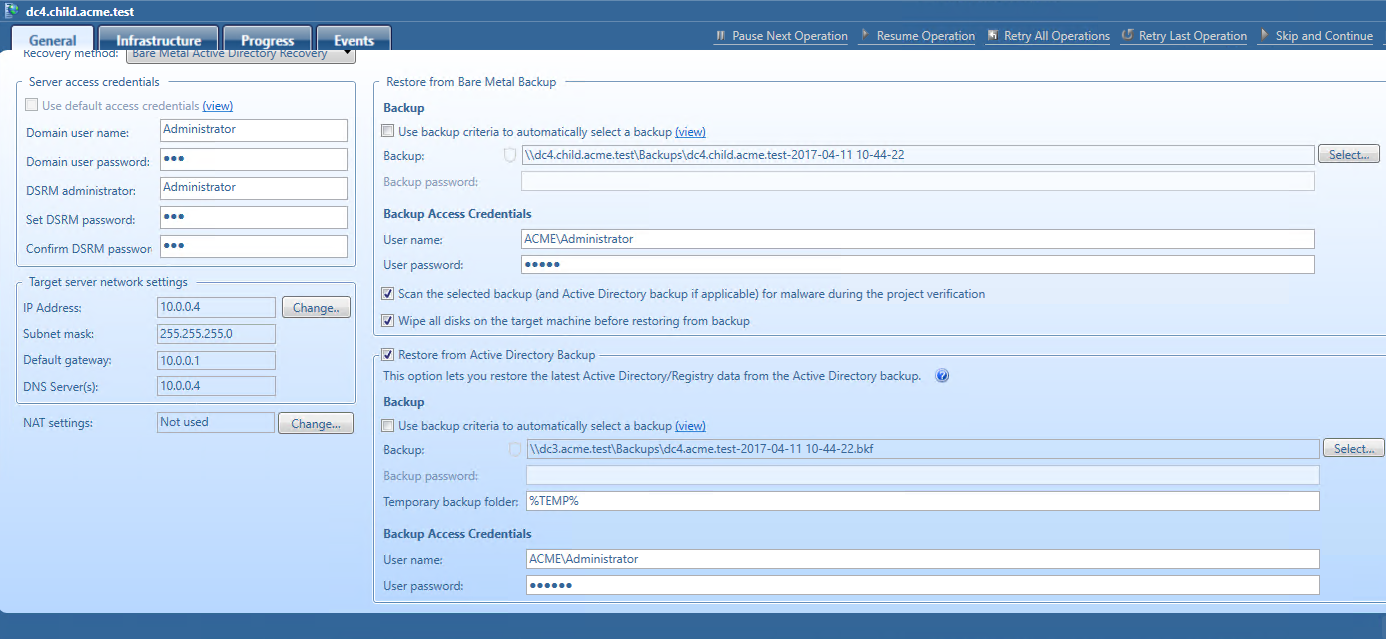Toggle Restore from Active Directory Backup checkbox
This screenshot has height=639, width=1386.
pyautogui.click(x=388, y=354)
